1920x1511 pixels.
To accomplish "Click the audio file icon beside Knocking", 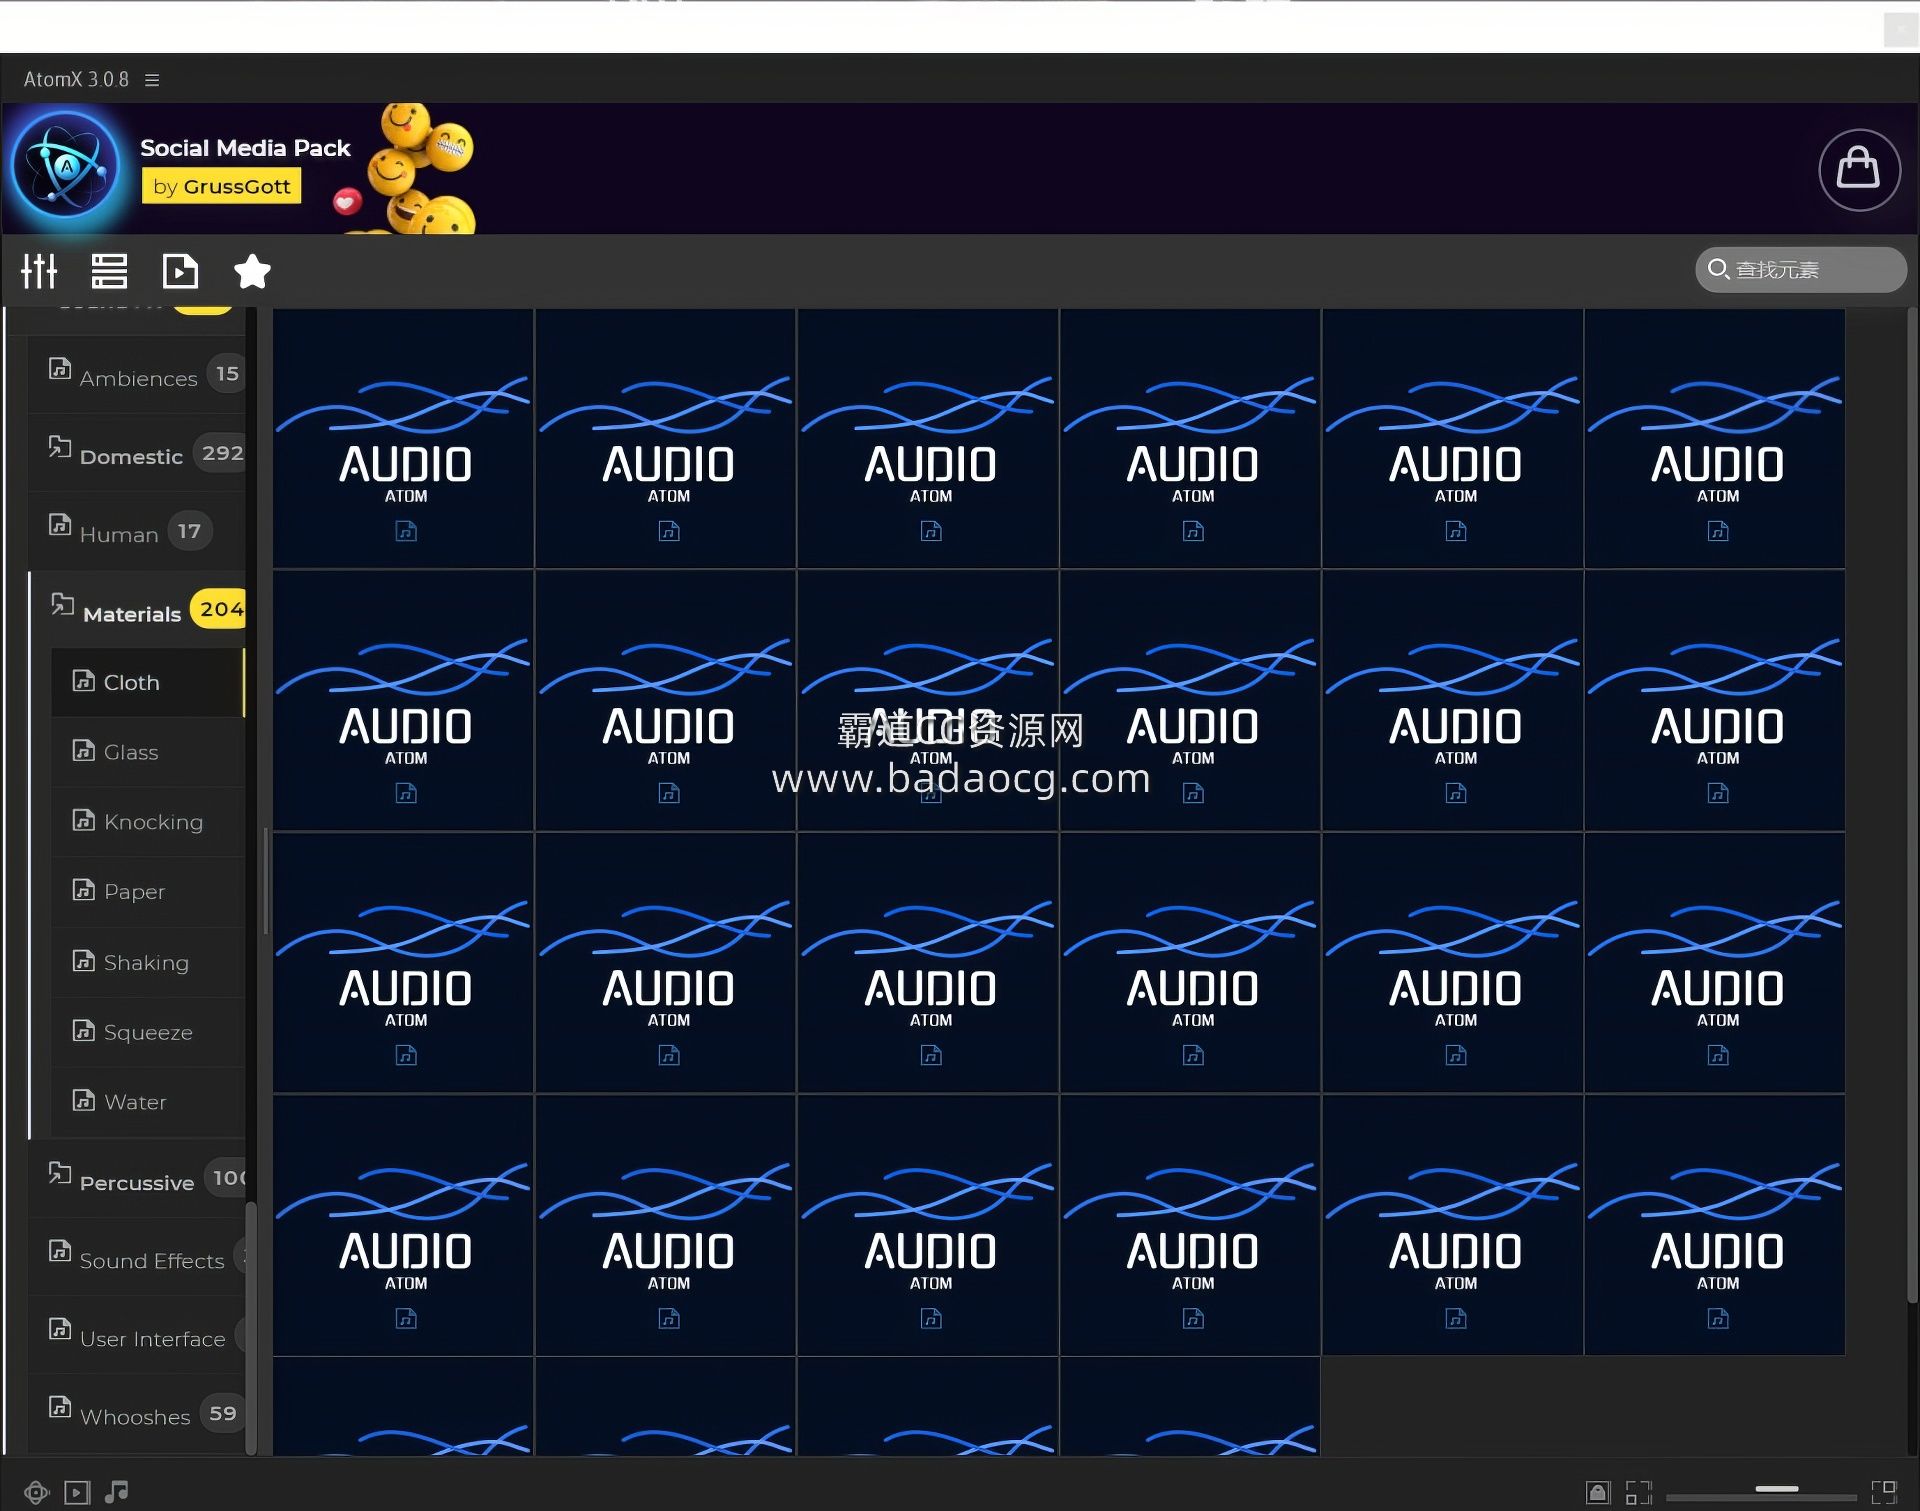I will click(84, 819).
